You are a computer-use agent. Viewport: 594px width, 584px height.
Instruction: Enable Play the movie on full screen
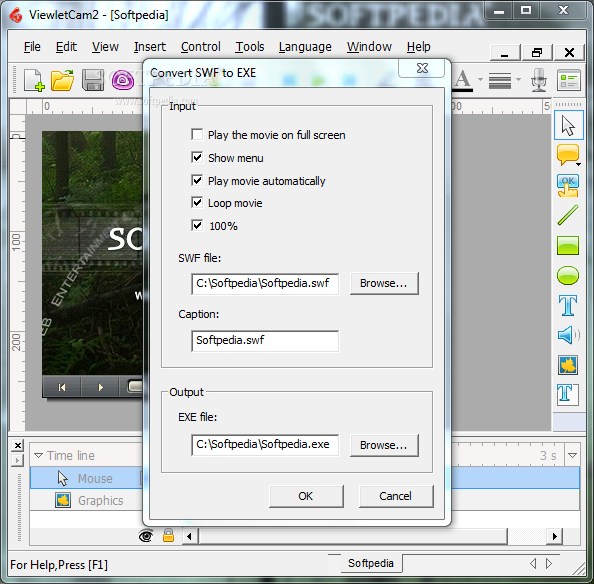point(197,134)
